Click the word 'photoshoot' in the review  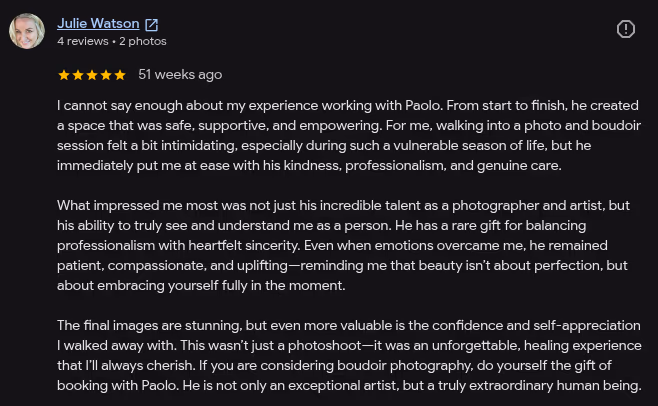point(324,346)
